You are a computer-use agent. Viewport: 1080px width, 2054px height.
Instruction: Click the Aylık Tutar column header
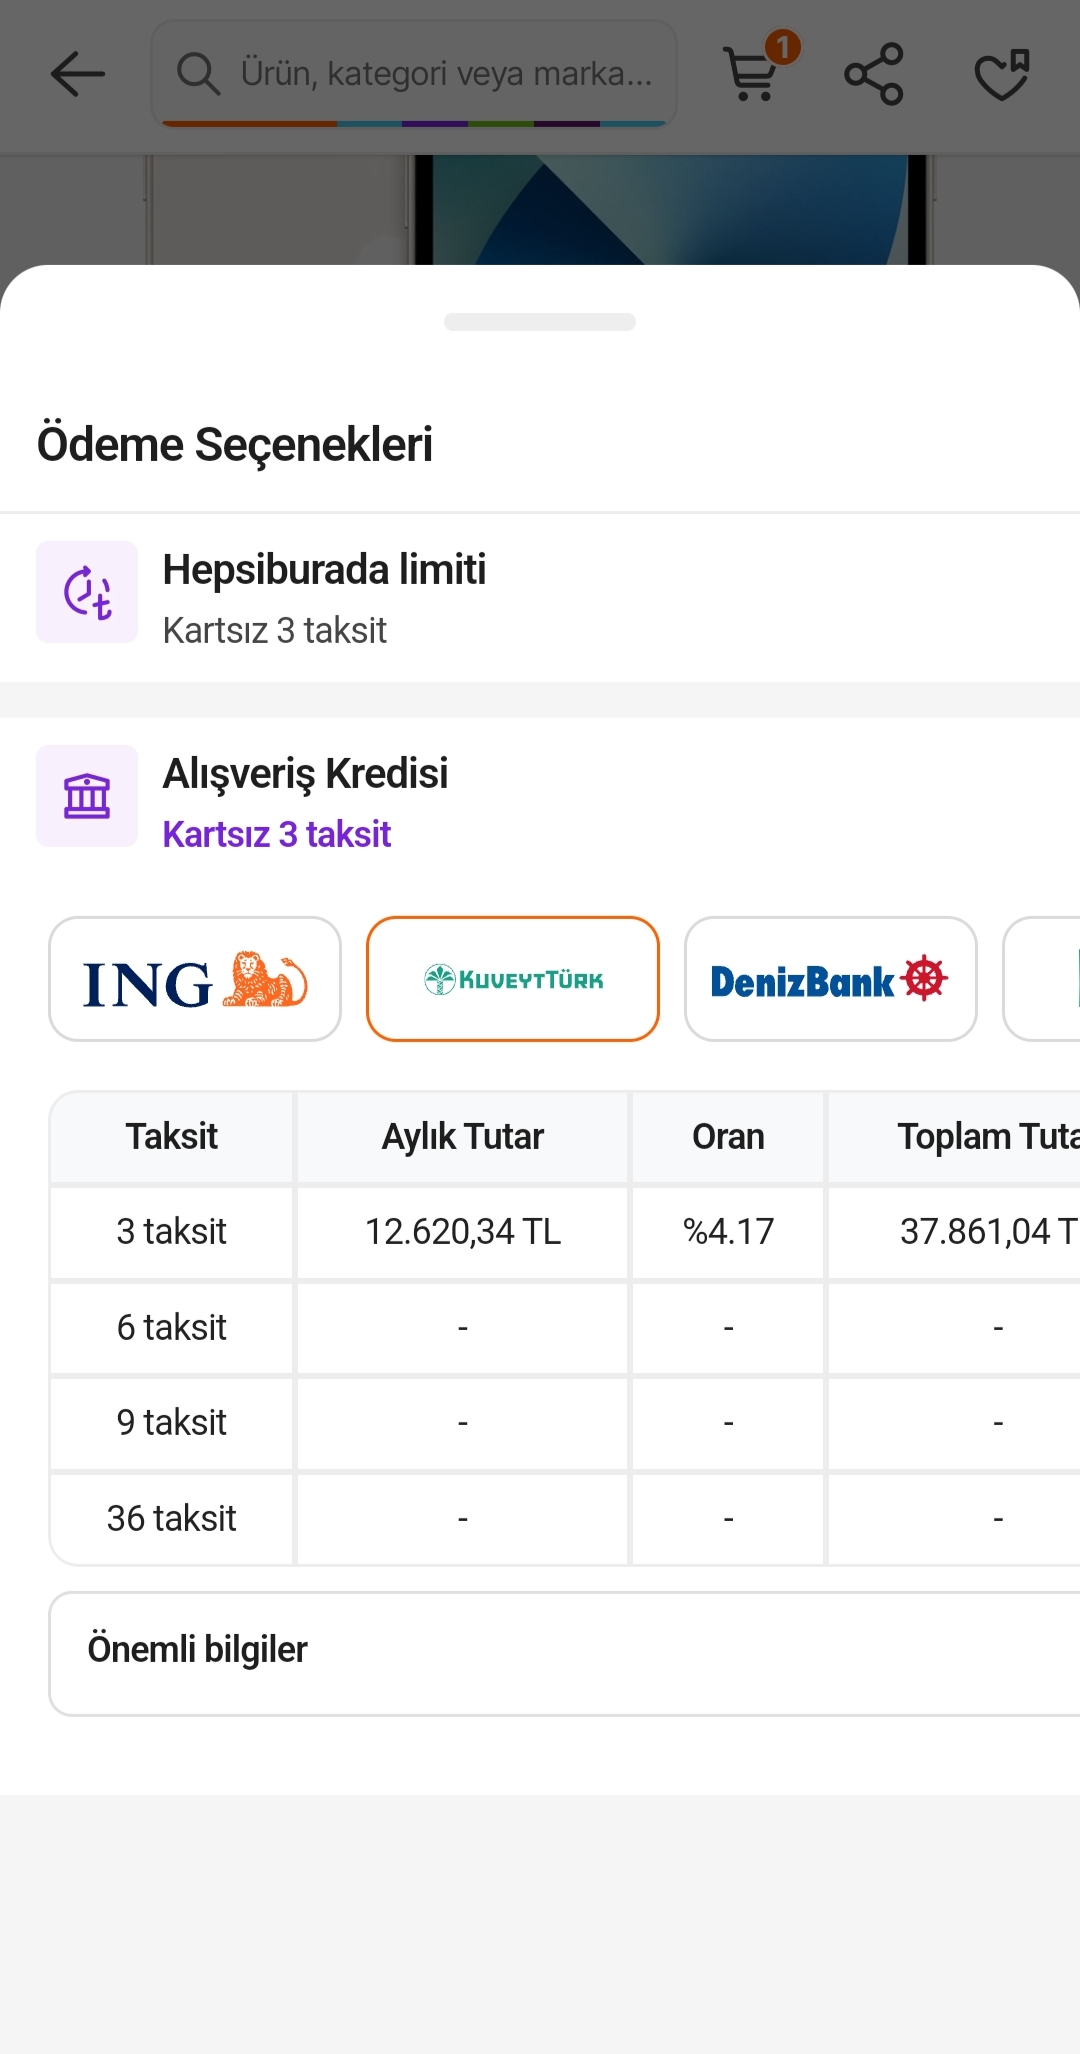click(x=462, y=1137)
